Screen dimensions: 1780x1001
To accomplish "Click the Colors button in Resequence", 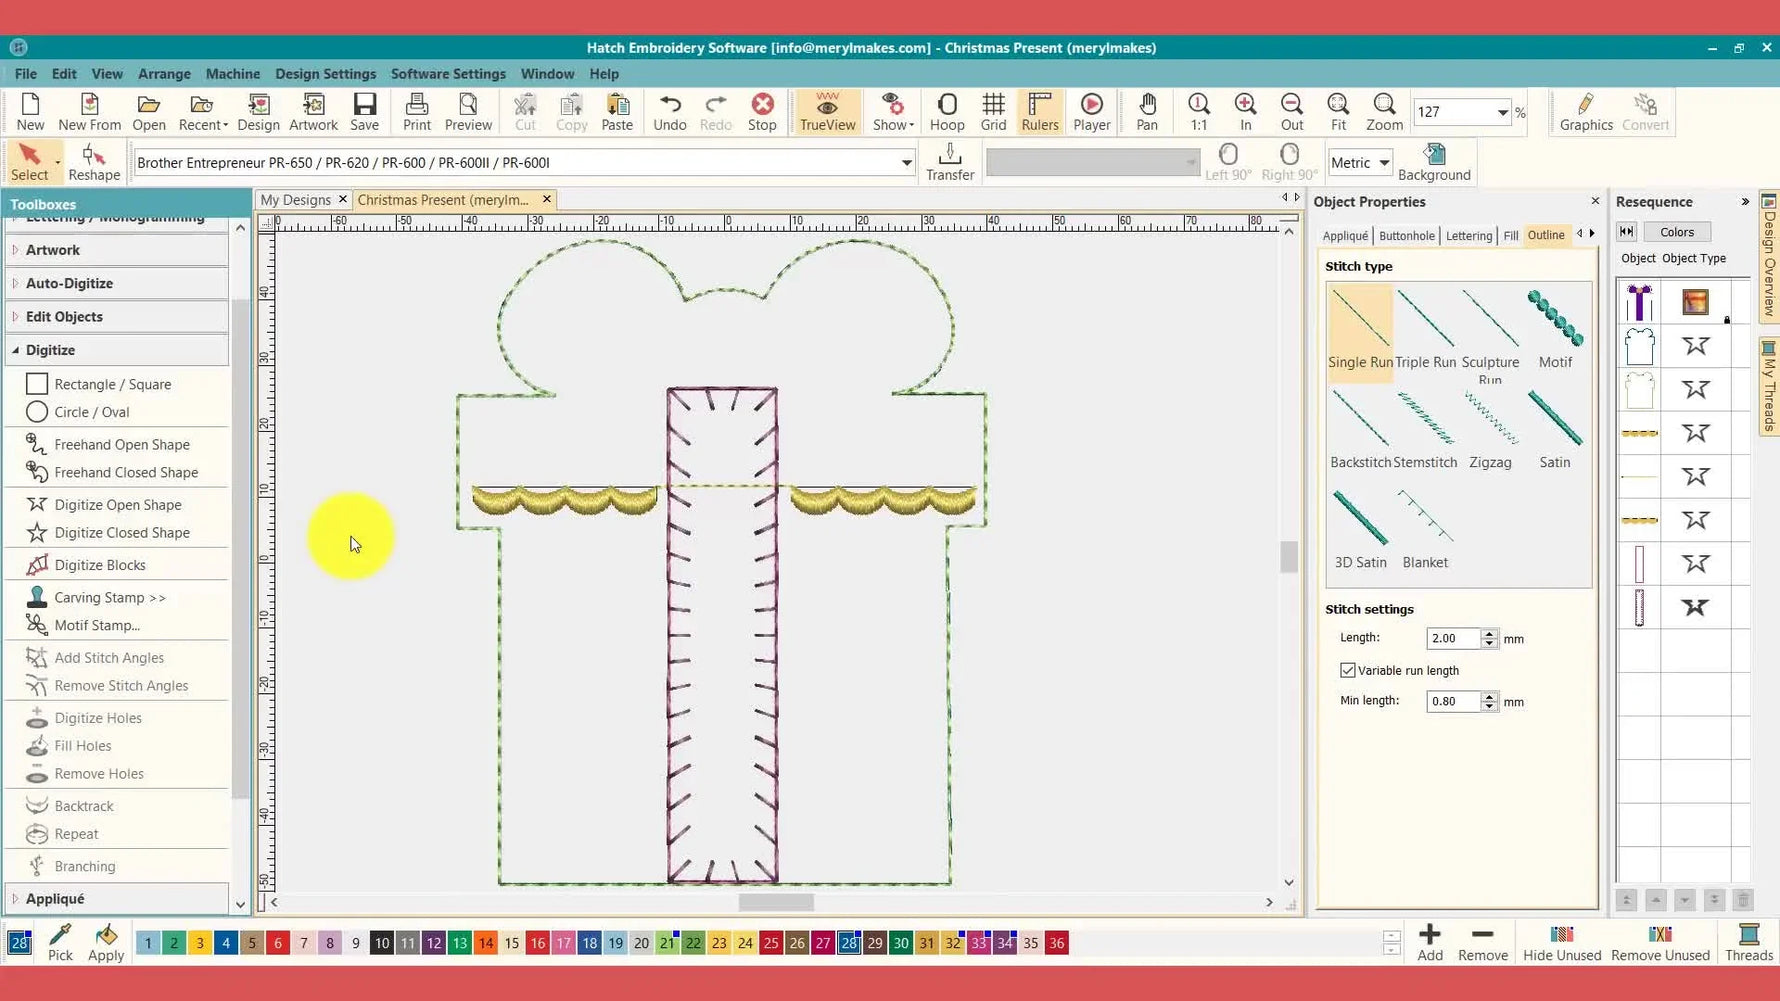I will pyautogui.click(x=1676, y=232).
